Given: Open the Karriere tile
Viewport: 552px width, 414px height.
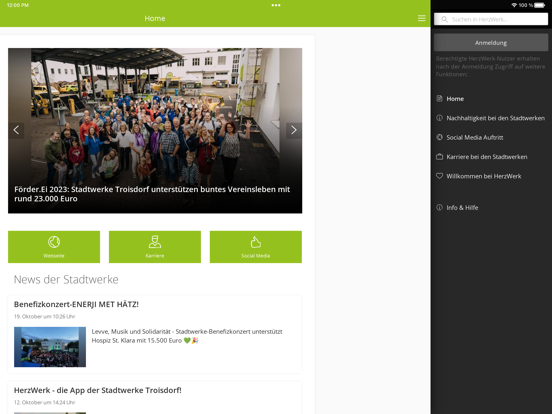Looking at the screenshot, I should tap(155, 247).
